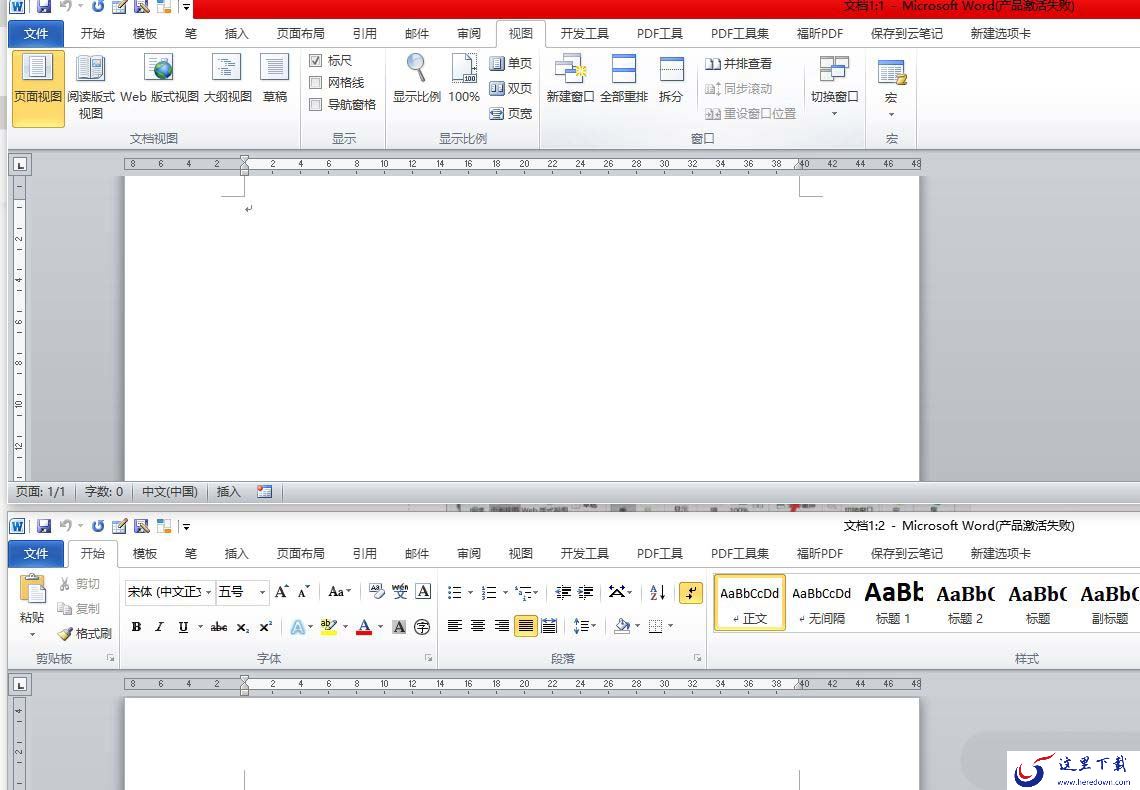
Task: Click Grow Font icon
Action: click(281, 592)
